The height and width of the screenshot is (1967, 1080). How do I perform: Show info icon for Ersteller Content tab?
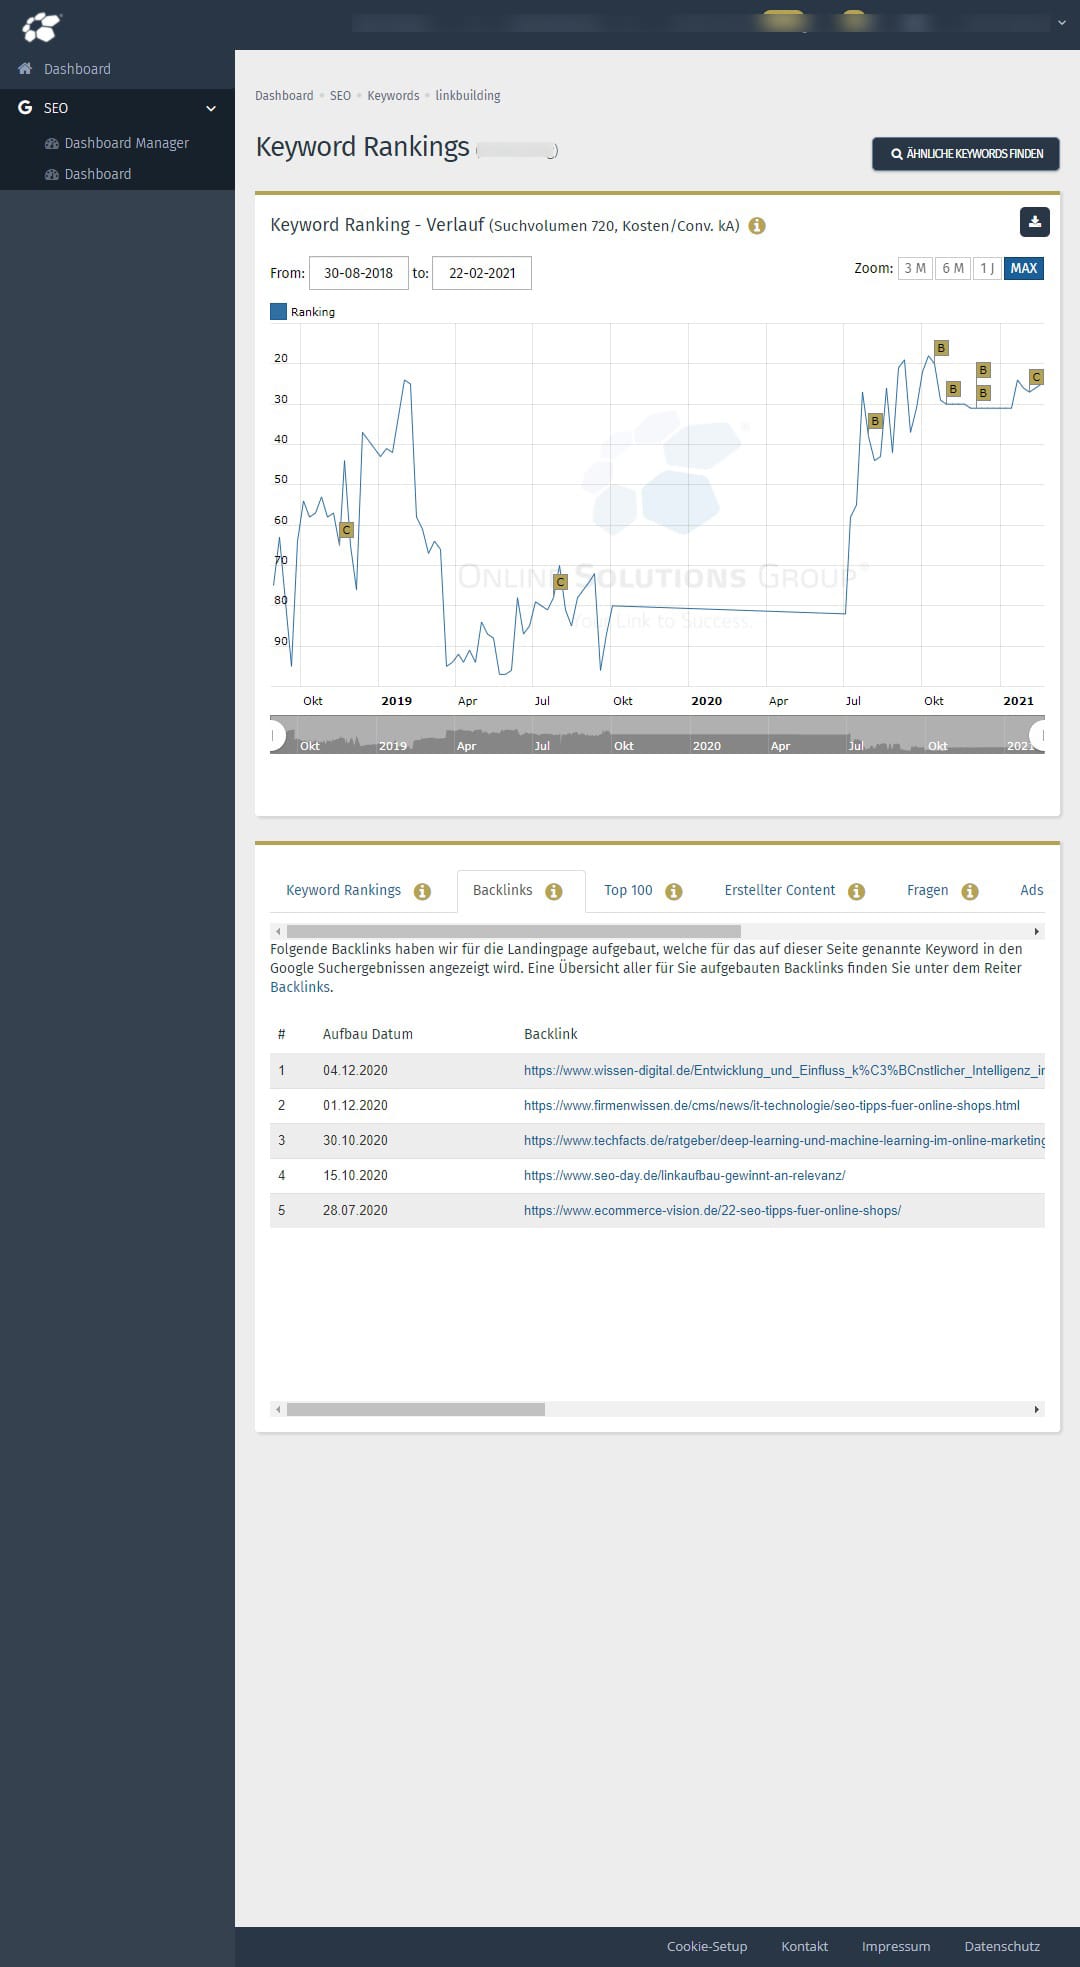856,892
